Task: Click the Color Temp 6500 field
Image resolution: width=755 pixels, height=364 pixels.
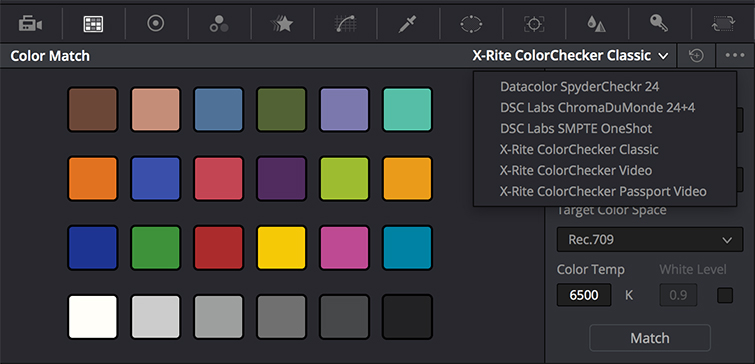Action: tap(584, 295)
